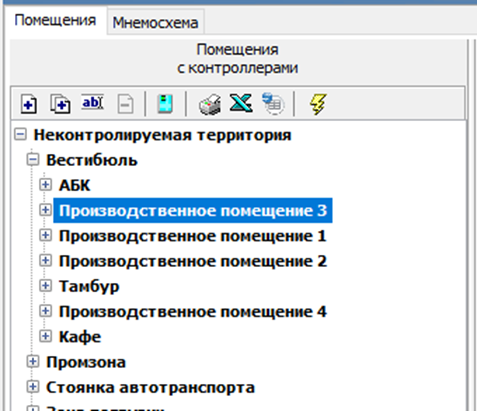The width and height of the screenshot is (477, 411).
Task: Click the Помещения с контроллерами header
Action: [x=238, y=59]
